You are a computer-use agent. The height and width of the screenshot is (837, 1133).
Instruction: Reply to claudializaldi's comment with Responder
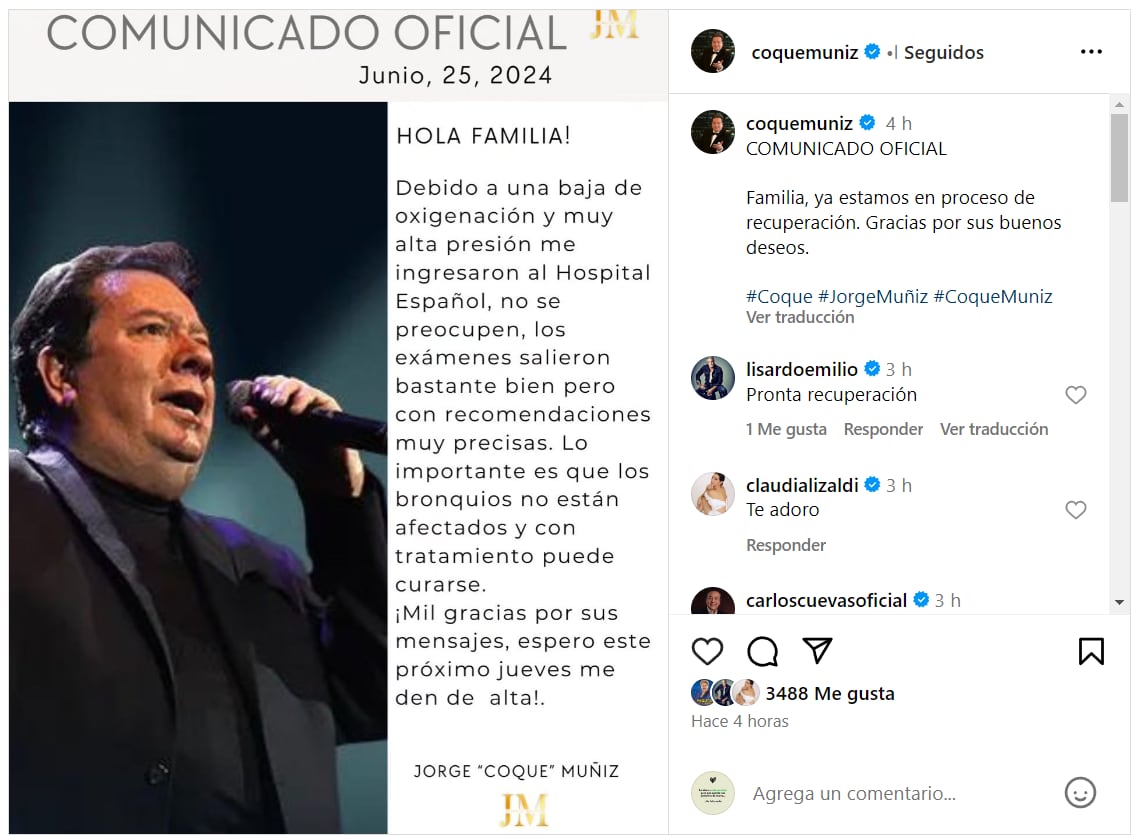tap(785, 545)
